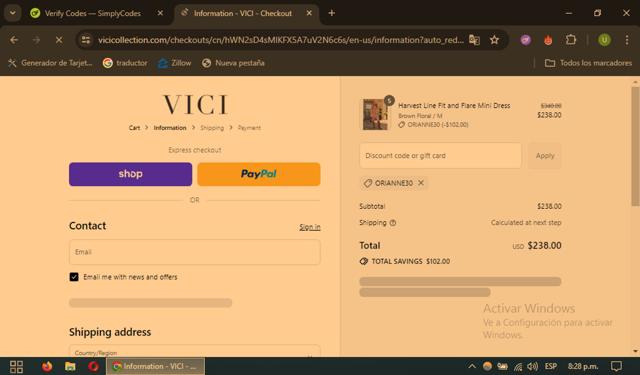Select the Payment breadcrumb step
The image size is (640, 375).
pos(249,128)
